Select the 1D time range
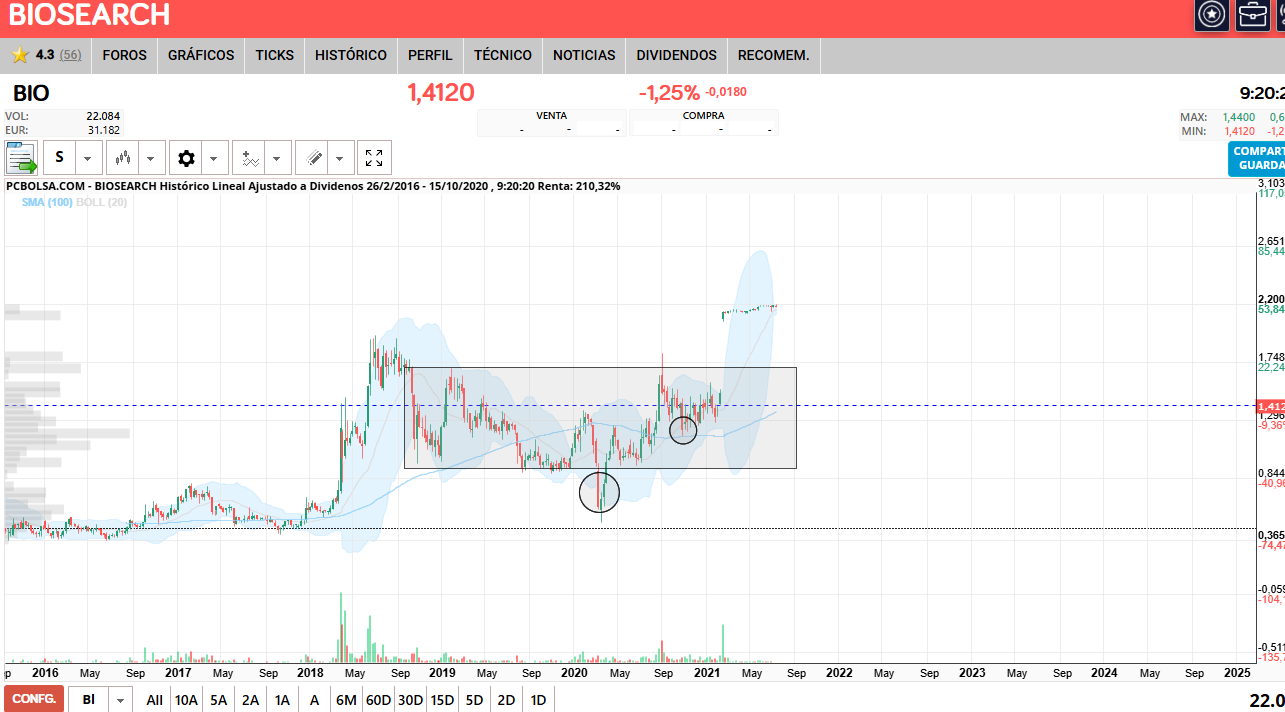This screenshot has height=712, width=1285. (538, 700)
